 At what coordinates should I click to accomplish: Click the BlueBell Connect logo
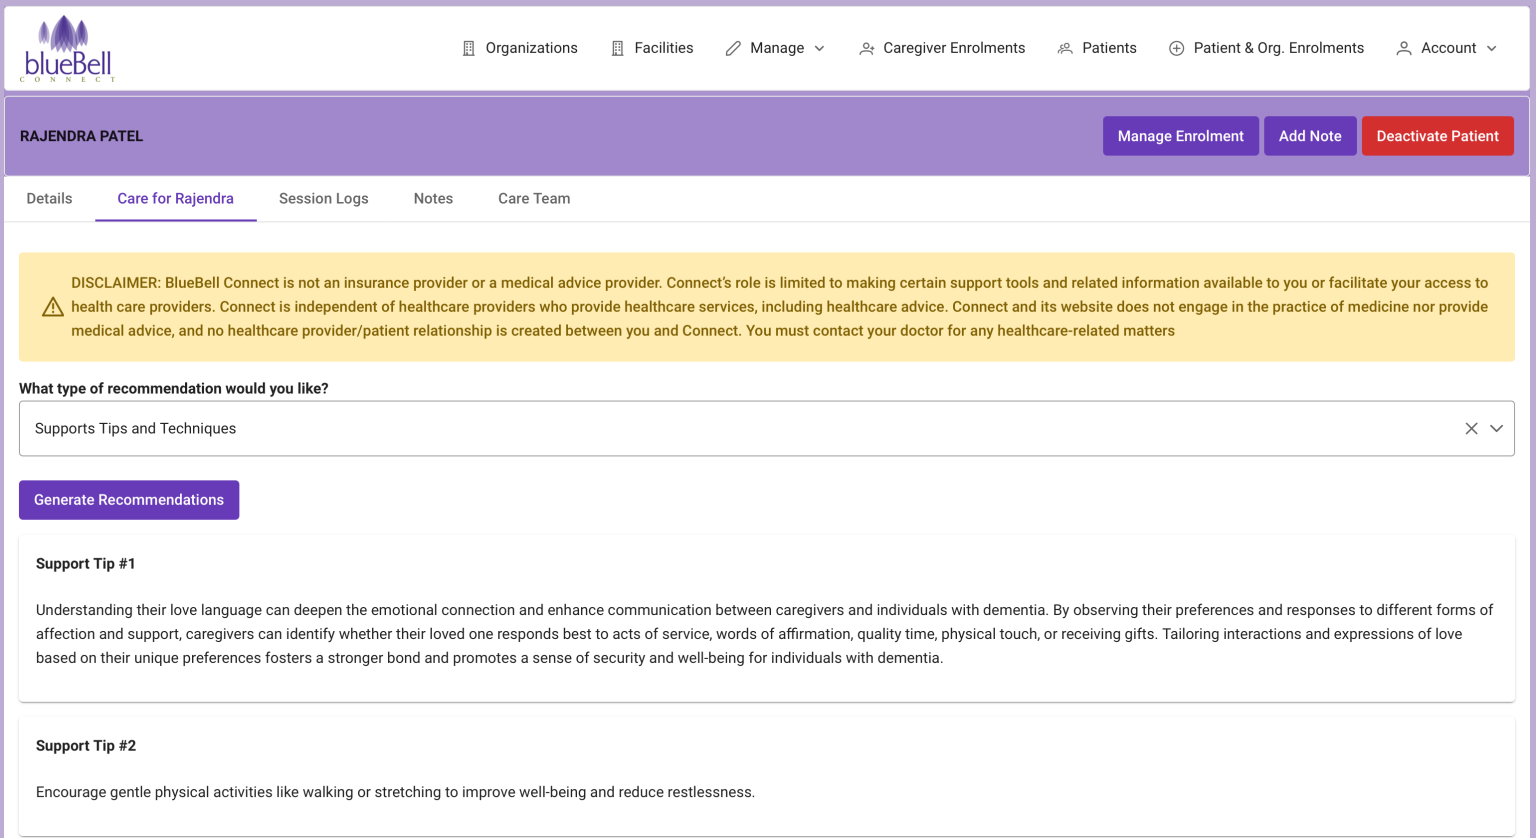pos(68,49)
